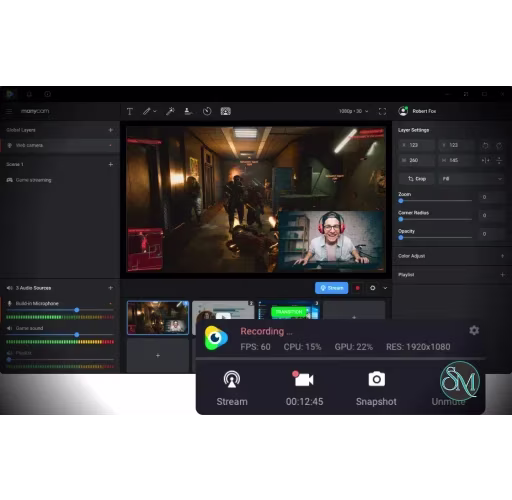
Task: Open the magic wand effects tool
Action: [170, 111]
